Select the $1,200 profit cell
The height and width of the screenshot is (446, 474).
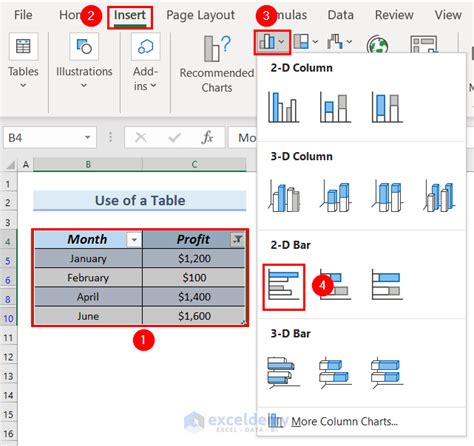pos(194,259)
